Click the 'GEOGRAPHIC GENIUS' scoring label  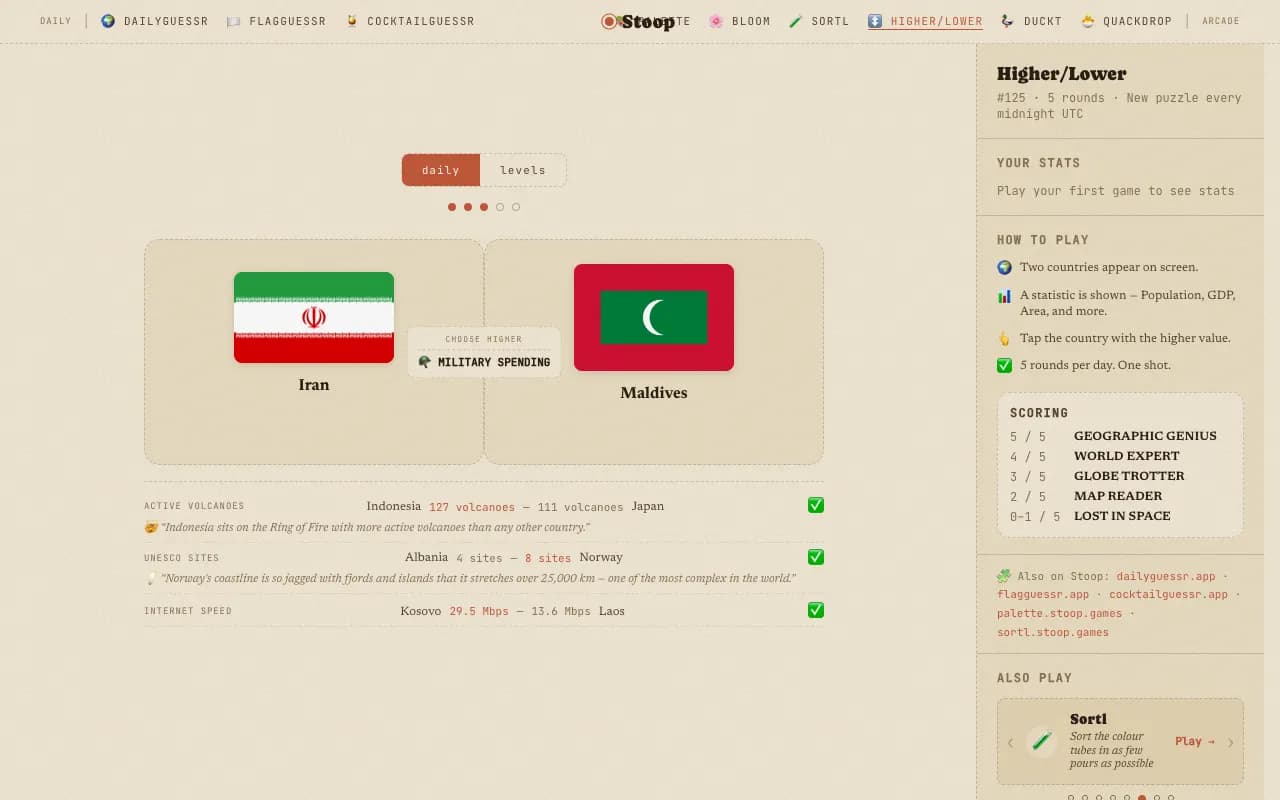[x=1145, y=436]
